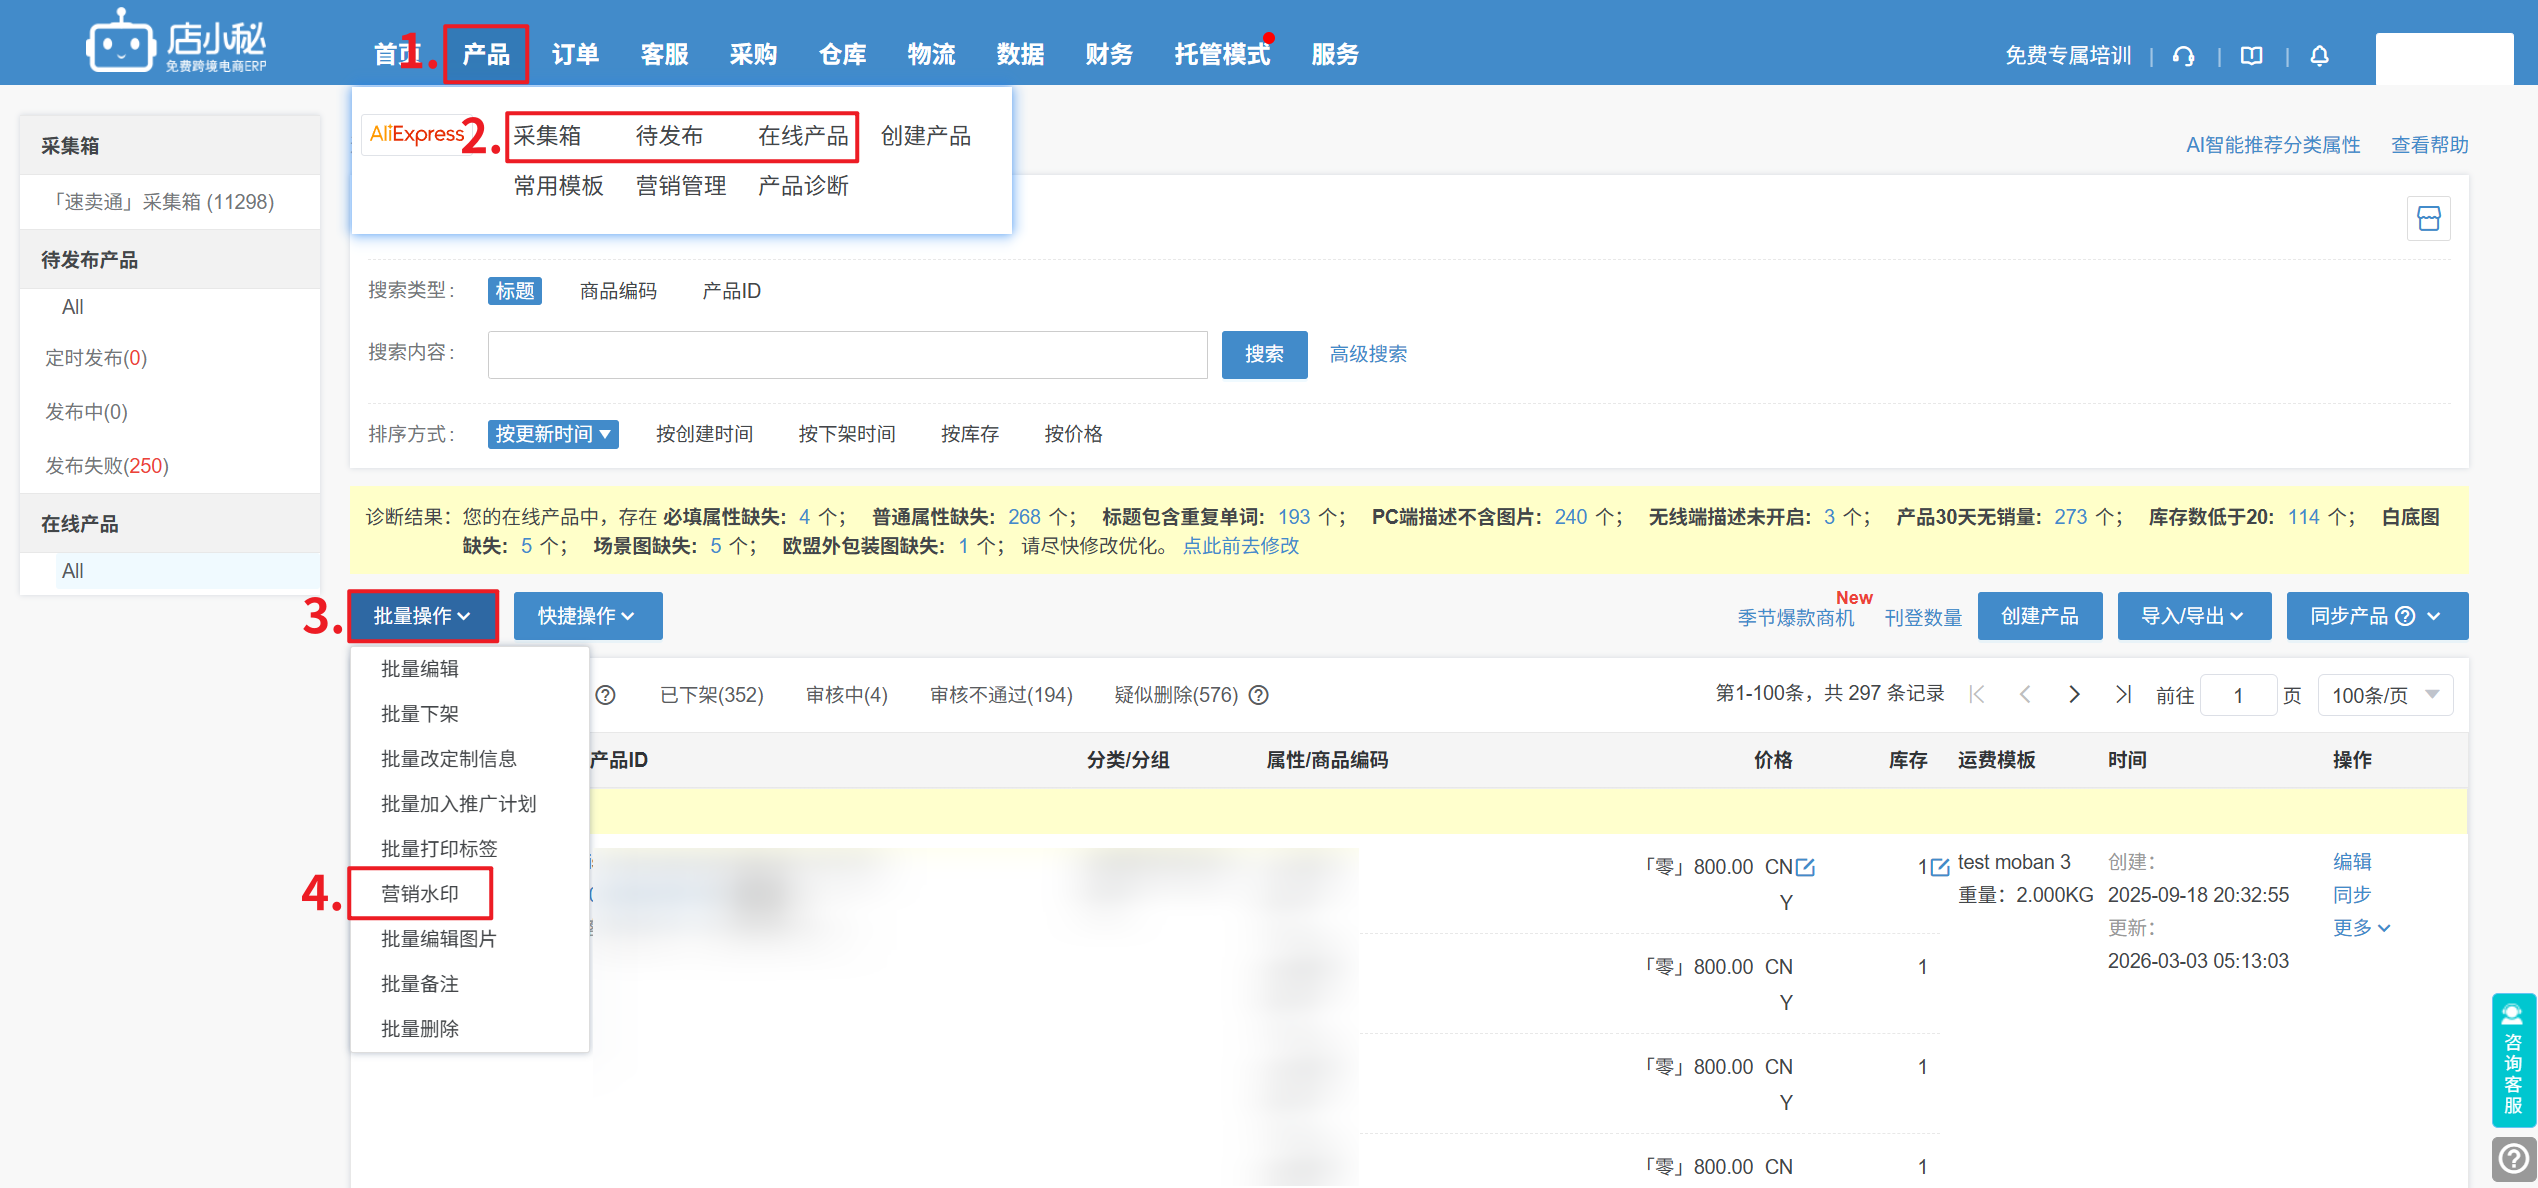Open the 100条/页 page size dropdown

click(2384, 695)
